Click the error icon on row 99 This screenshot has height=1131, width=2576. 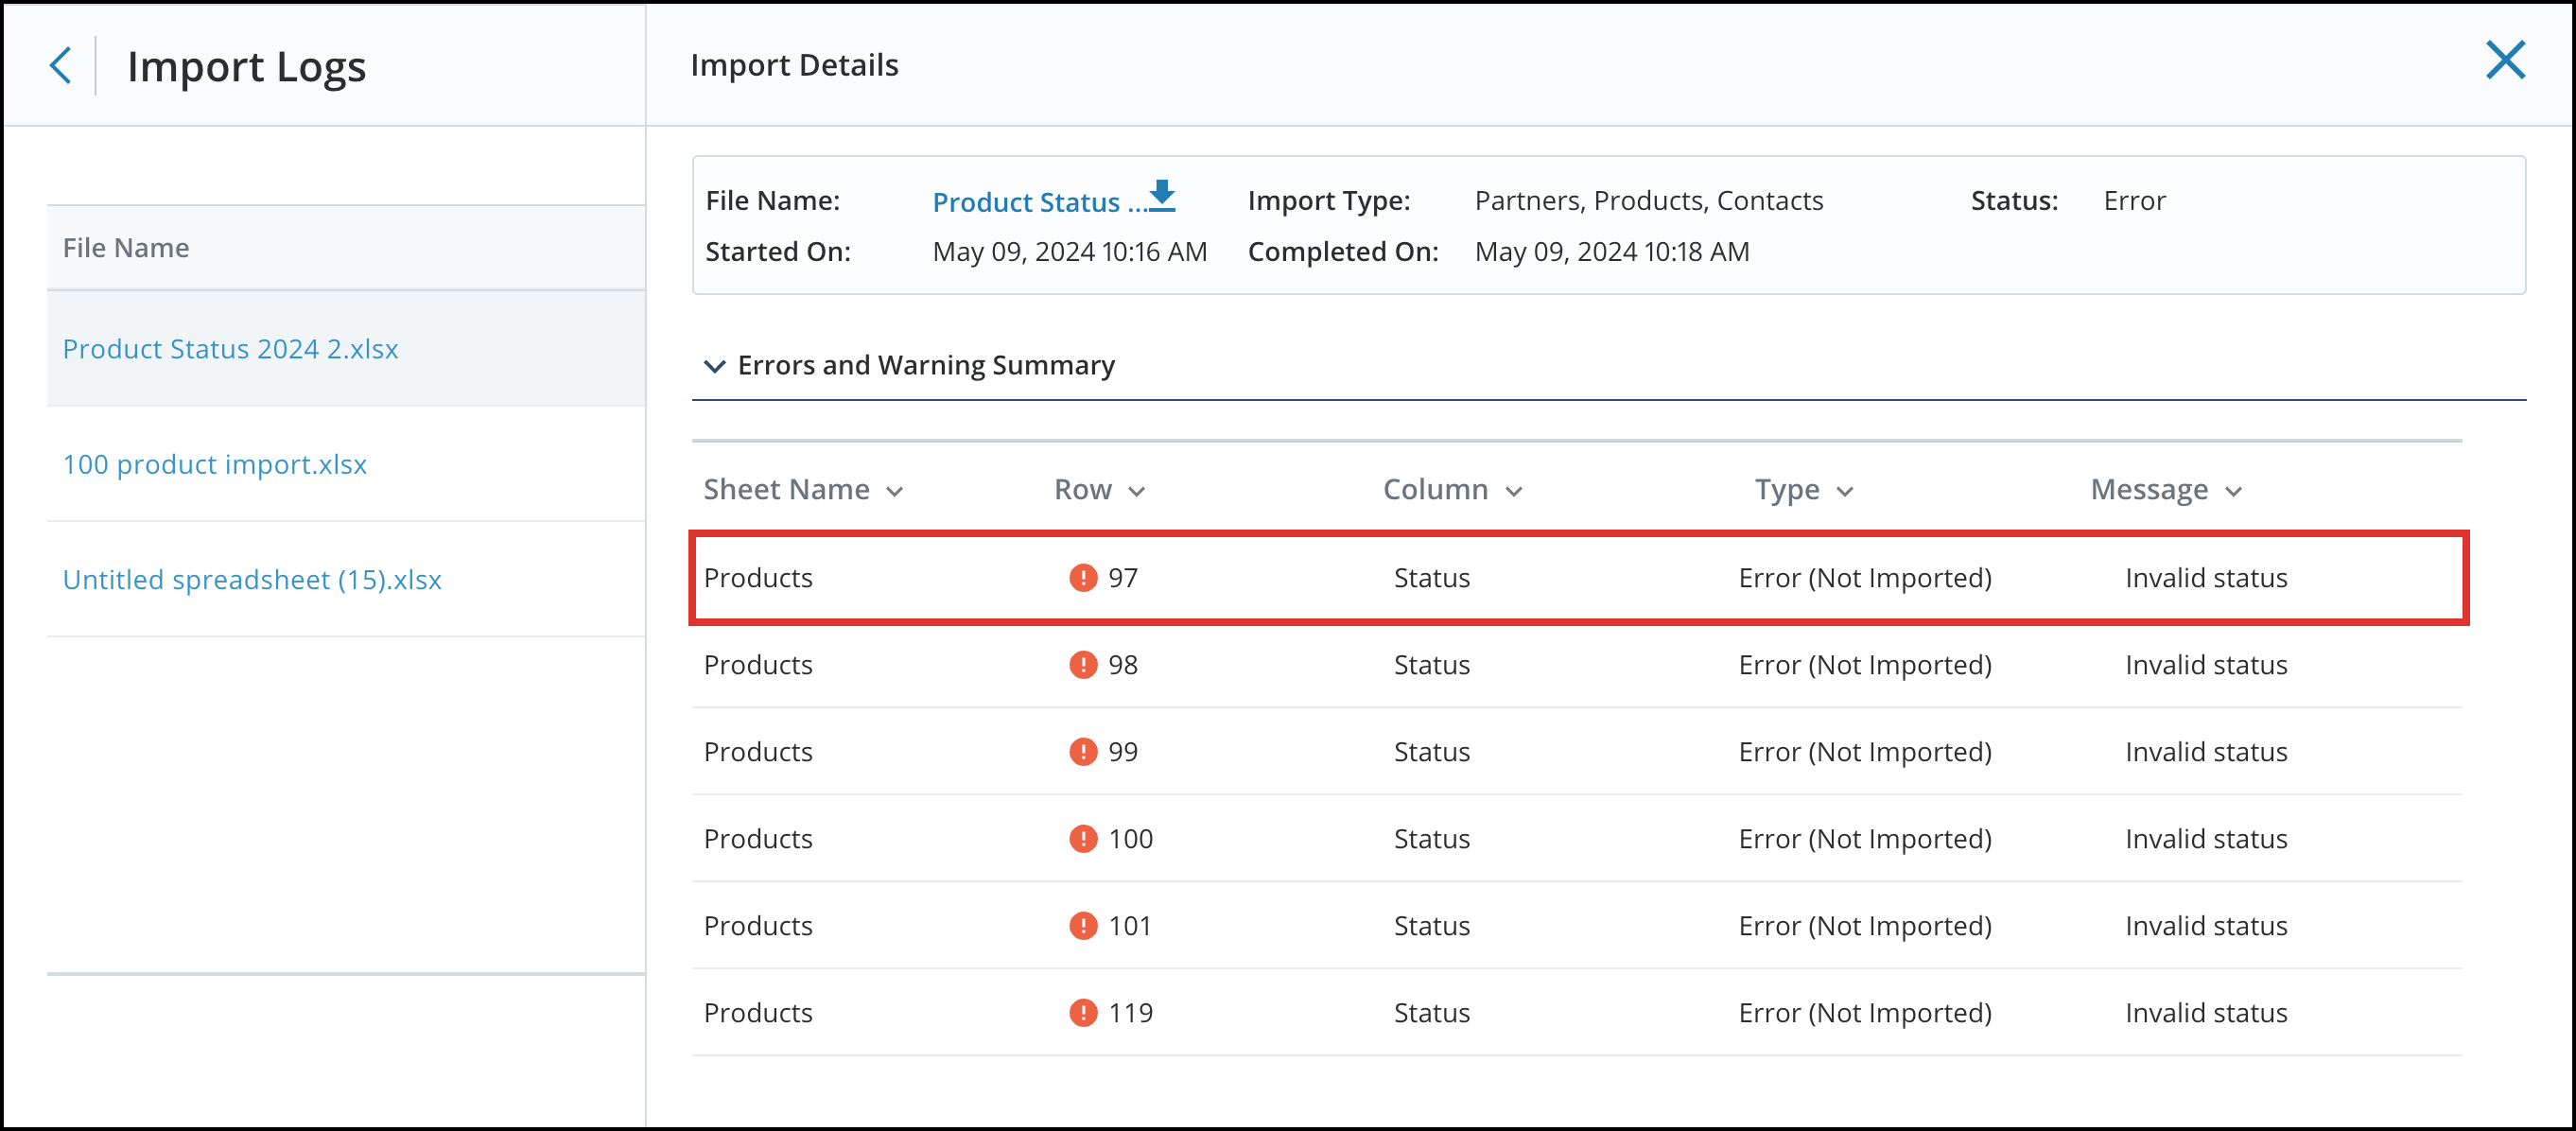(x=1083, y=751)
